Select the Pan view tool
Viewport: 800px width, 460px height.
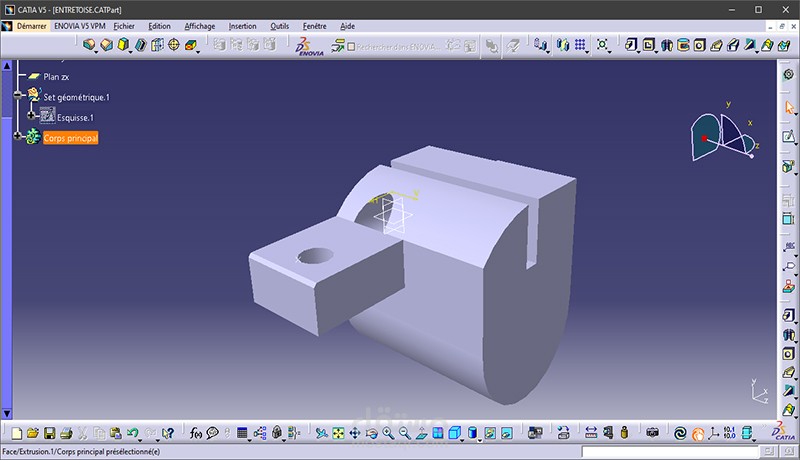click(355, 433)
